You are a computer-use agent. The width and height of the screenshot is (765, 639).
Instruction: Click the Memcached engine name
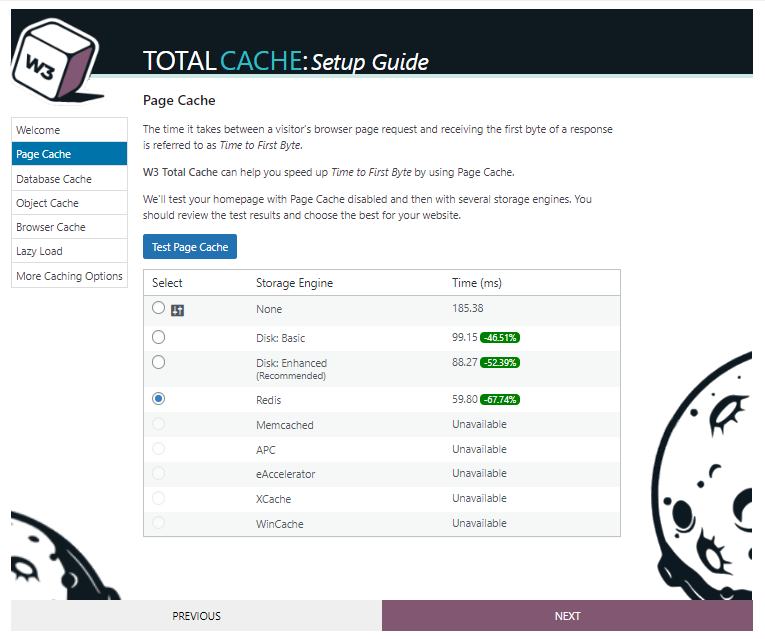coord(284,425)
